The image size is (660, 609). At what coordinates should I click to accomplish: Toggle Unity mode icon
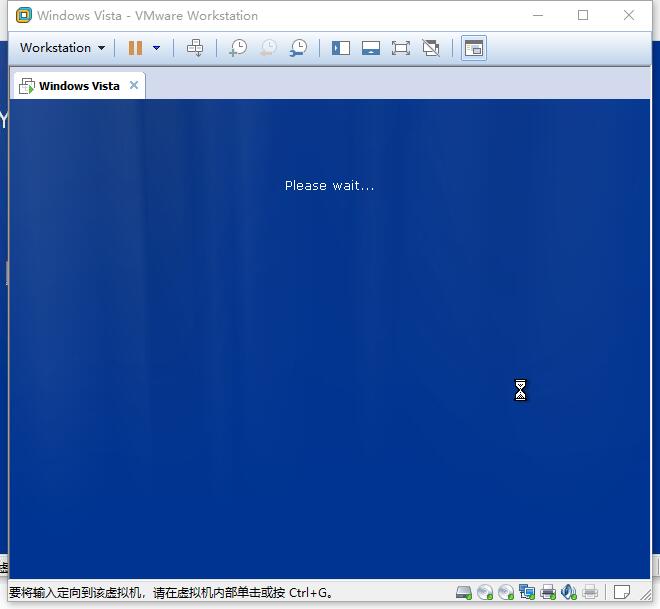point(431,48)
